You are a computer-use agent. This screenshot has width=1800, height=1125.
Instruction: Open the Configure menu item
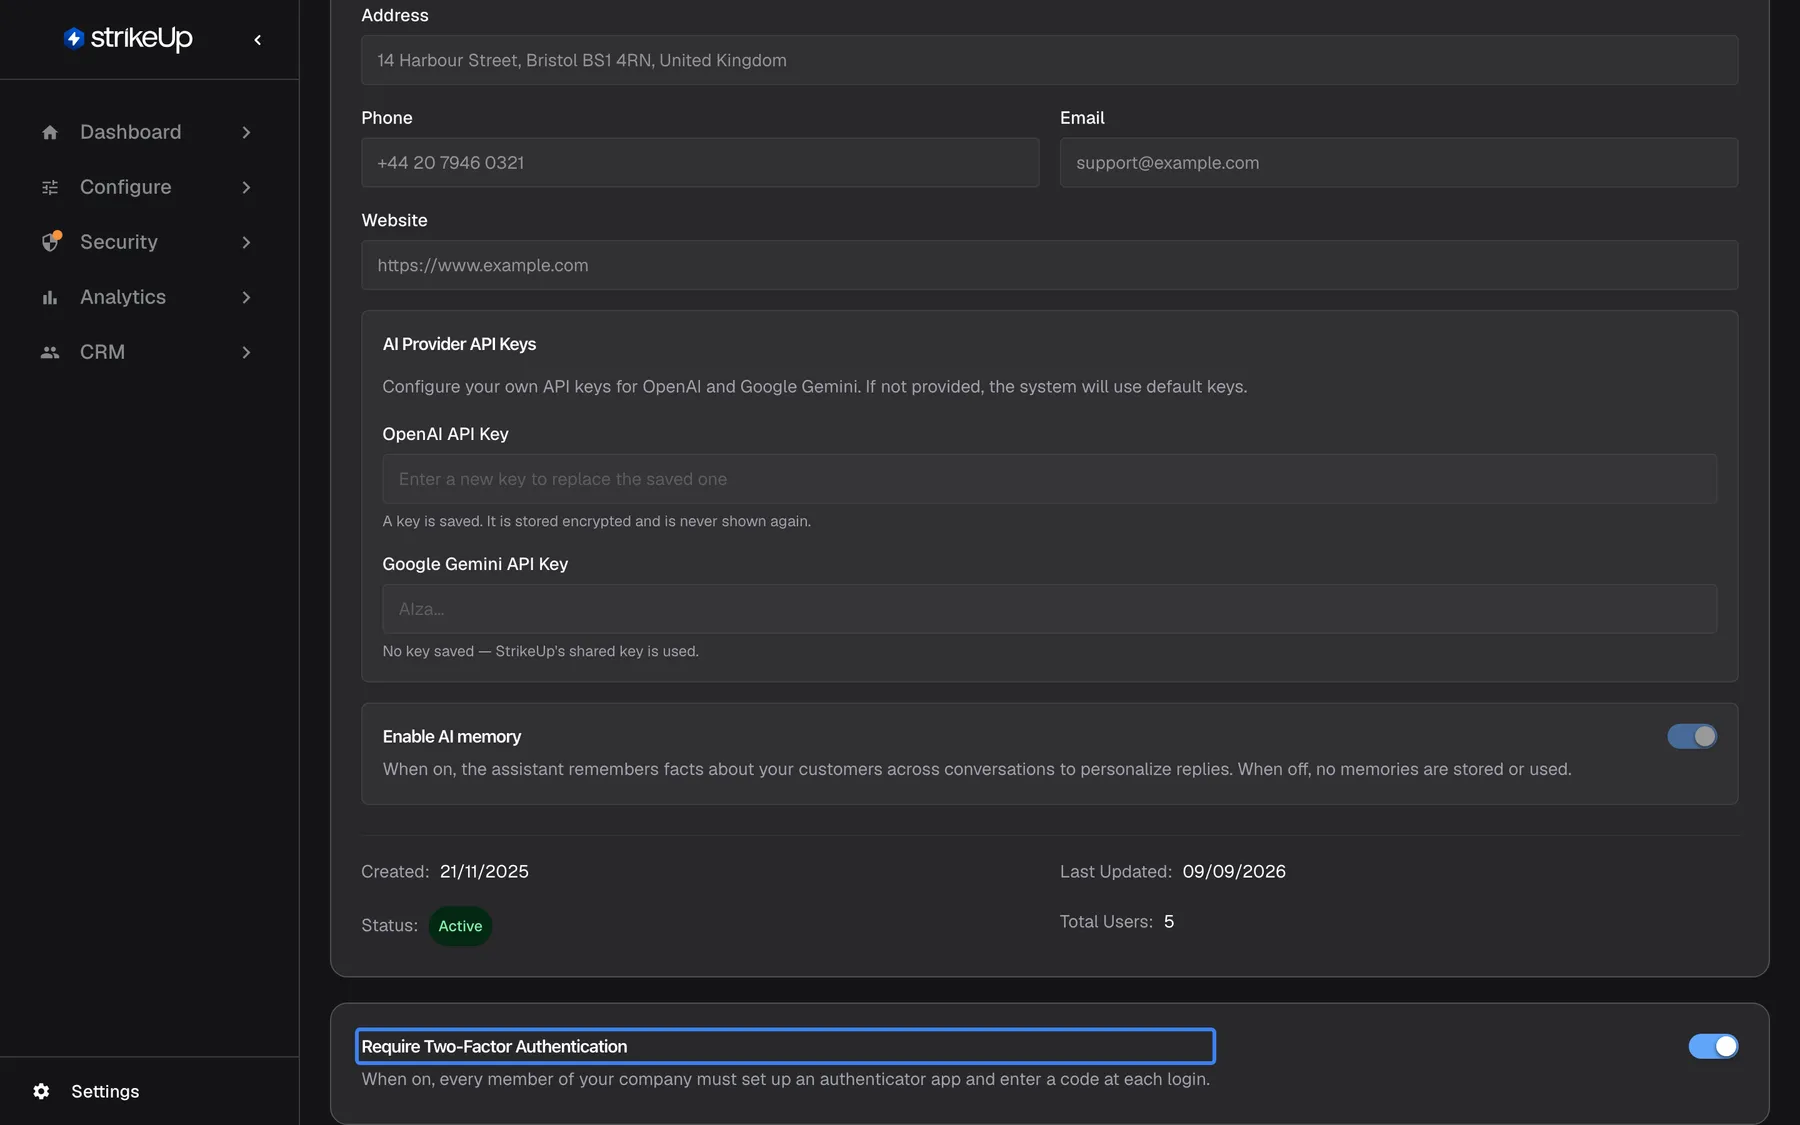149,187
